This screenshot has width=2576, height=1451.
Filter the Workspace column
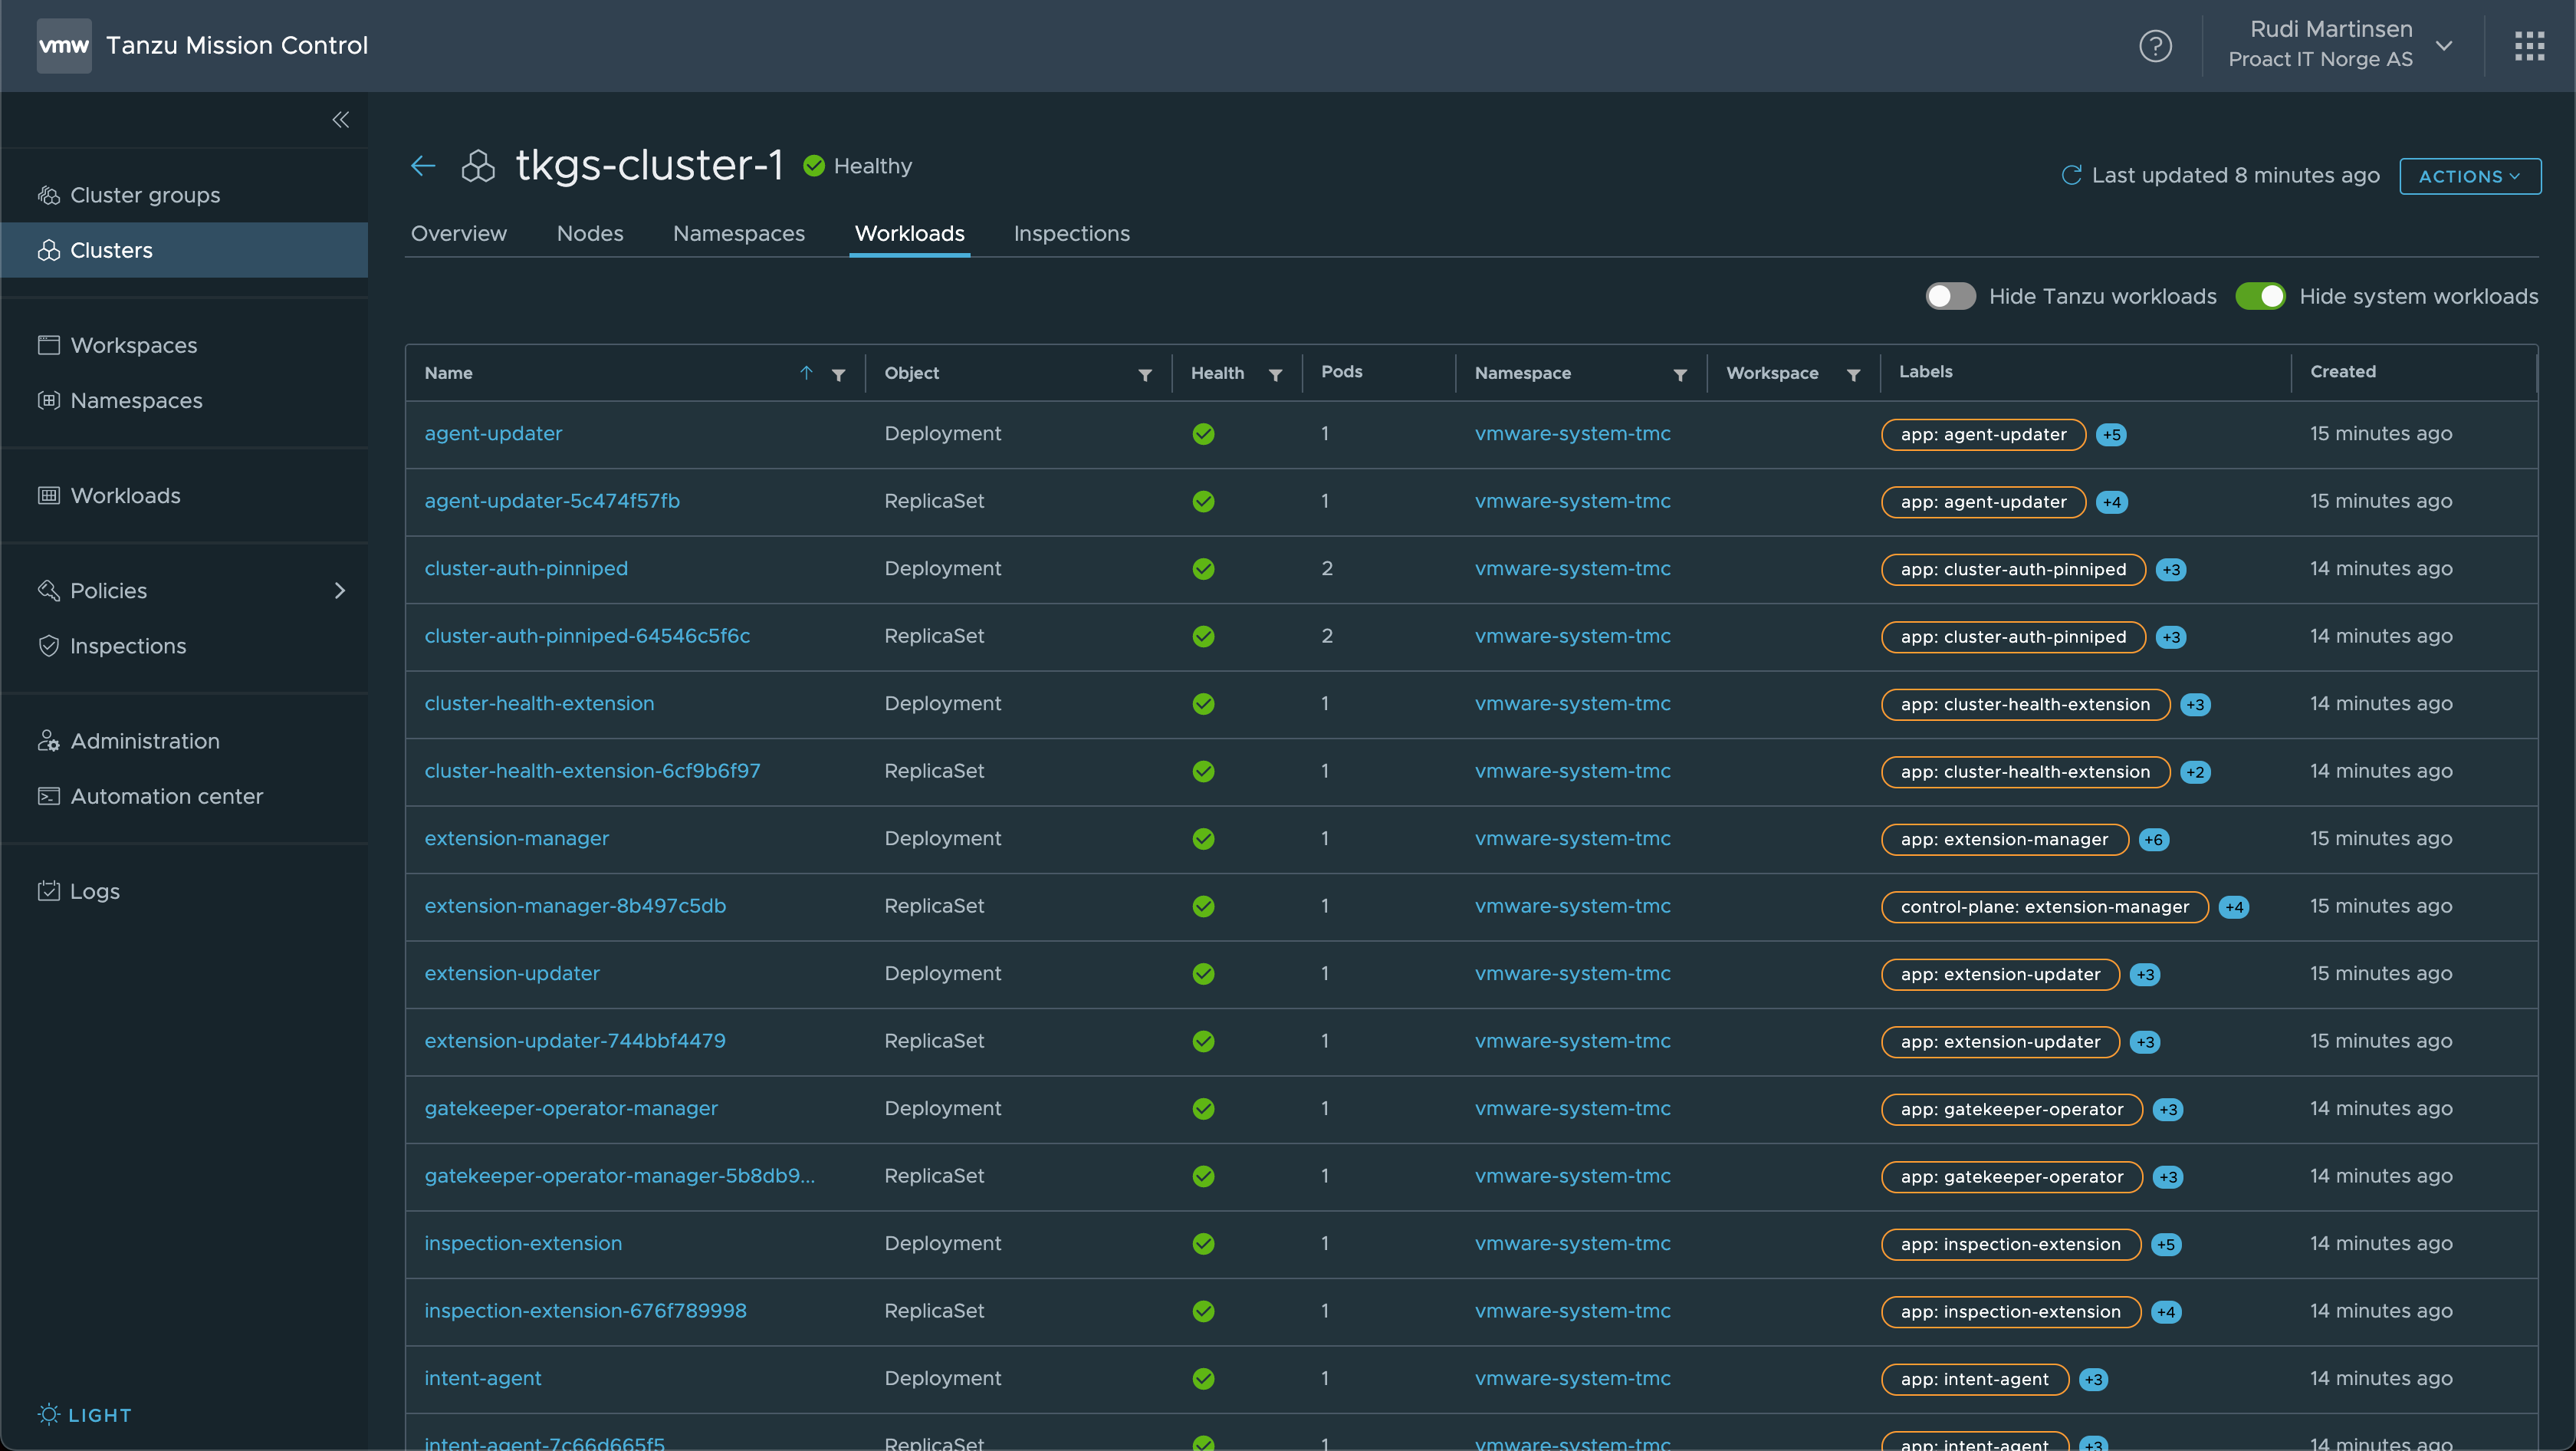[x=1853, y=375]
